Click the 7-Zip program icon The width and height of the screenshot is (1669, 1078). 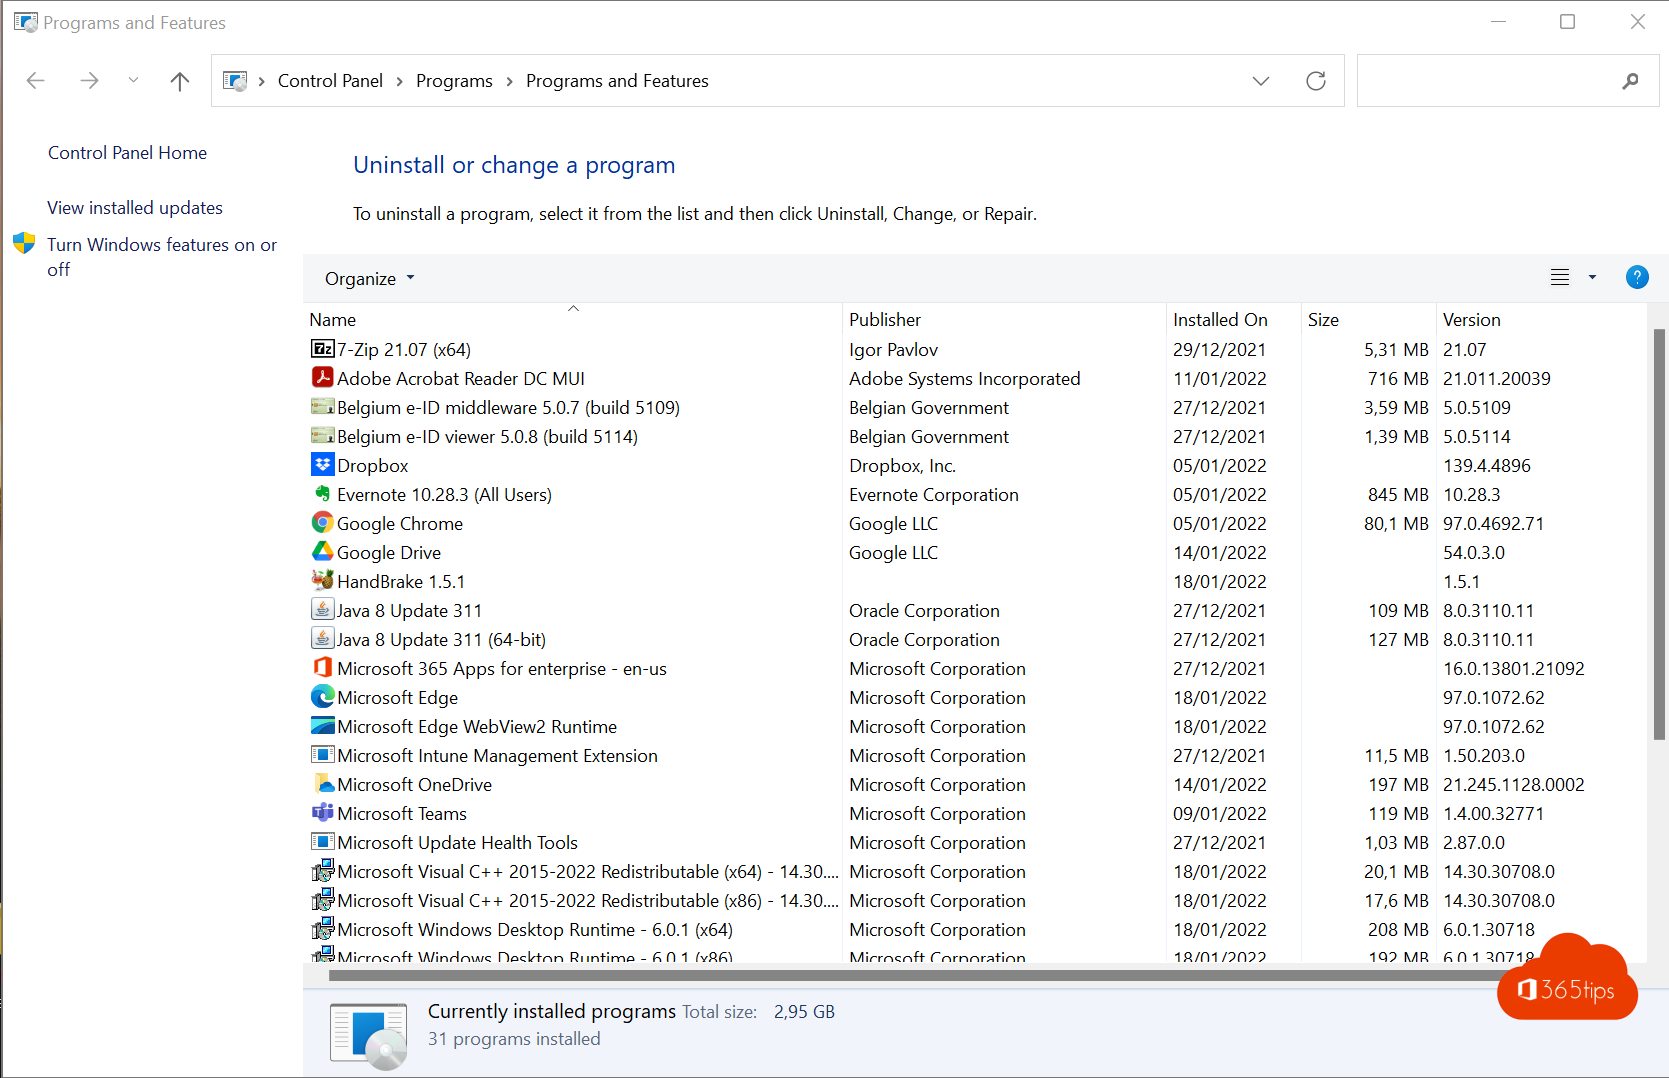pyautogui.click(x=322, y=349)
